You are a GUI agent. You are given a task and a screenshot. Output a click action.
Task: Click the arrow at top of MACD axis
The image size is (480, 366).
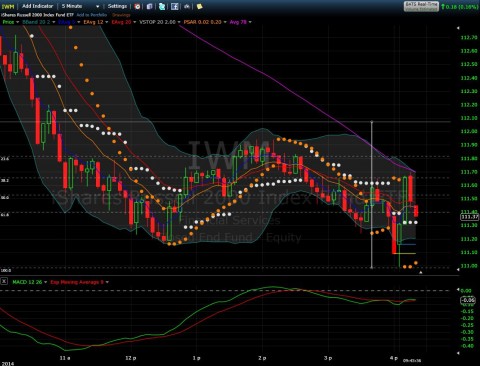458,290
